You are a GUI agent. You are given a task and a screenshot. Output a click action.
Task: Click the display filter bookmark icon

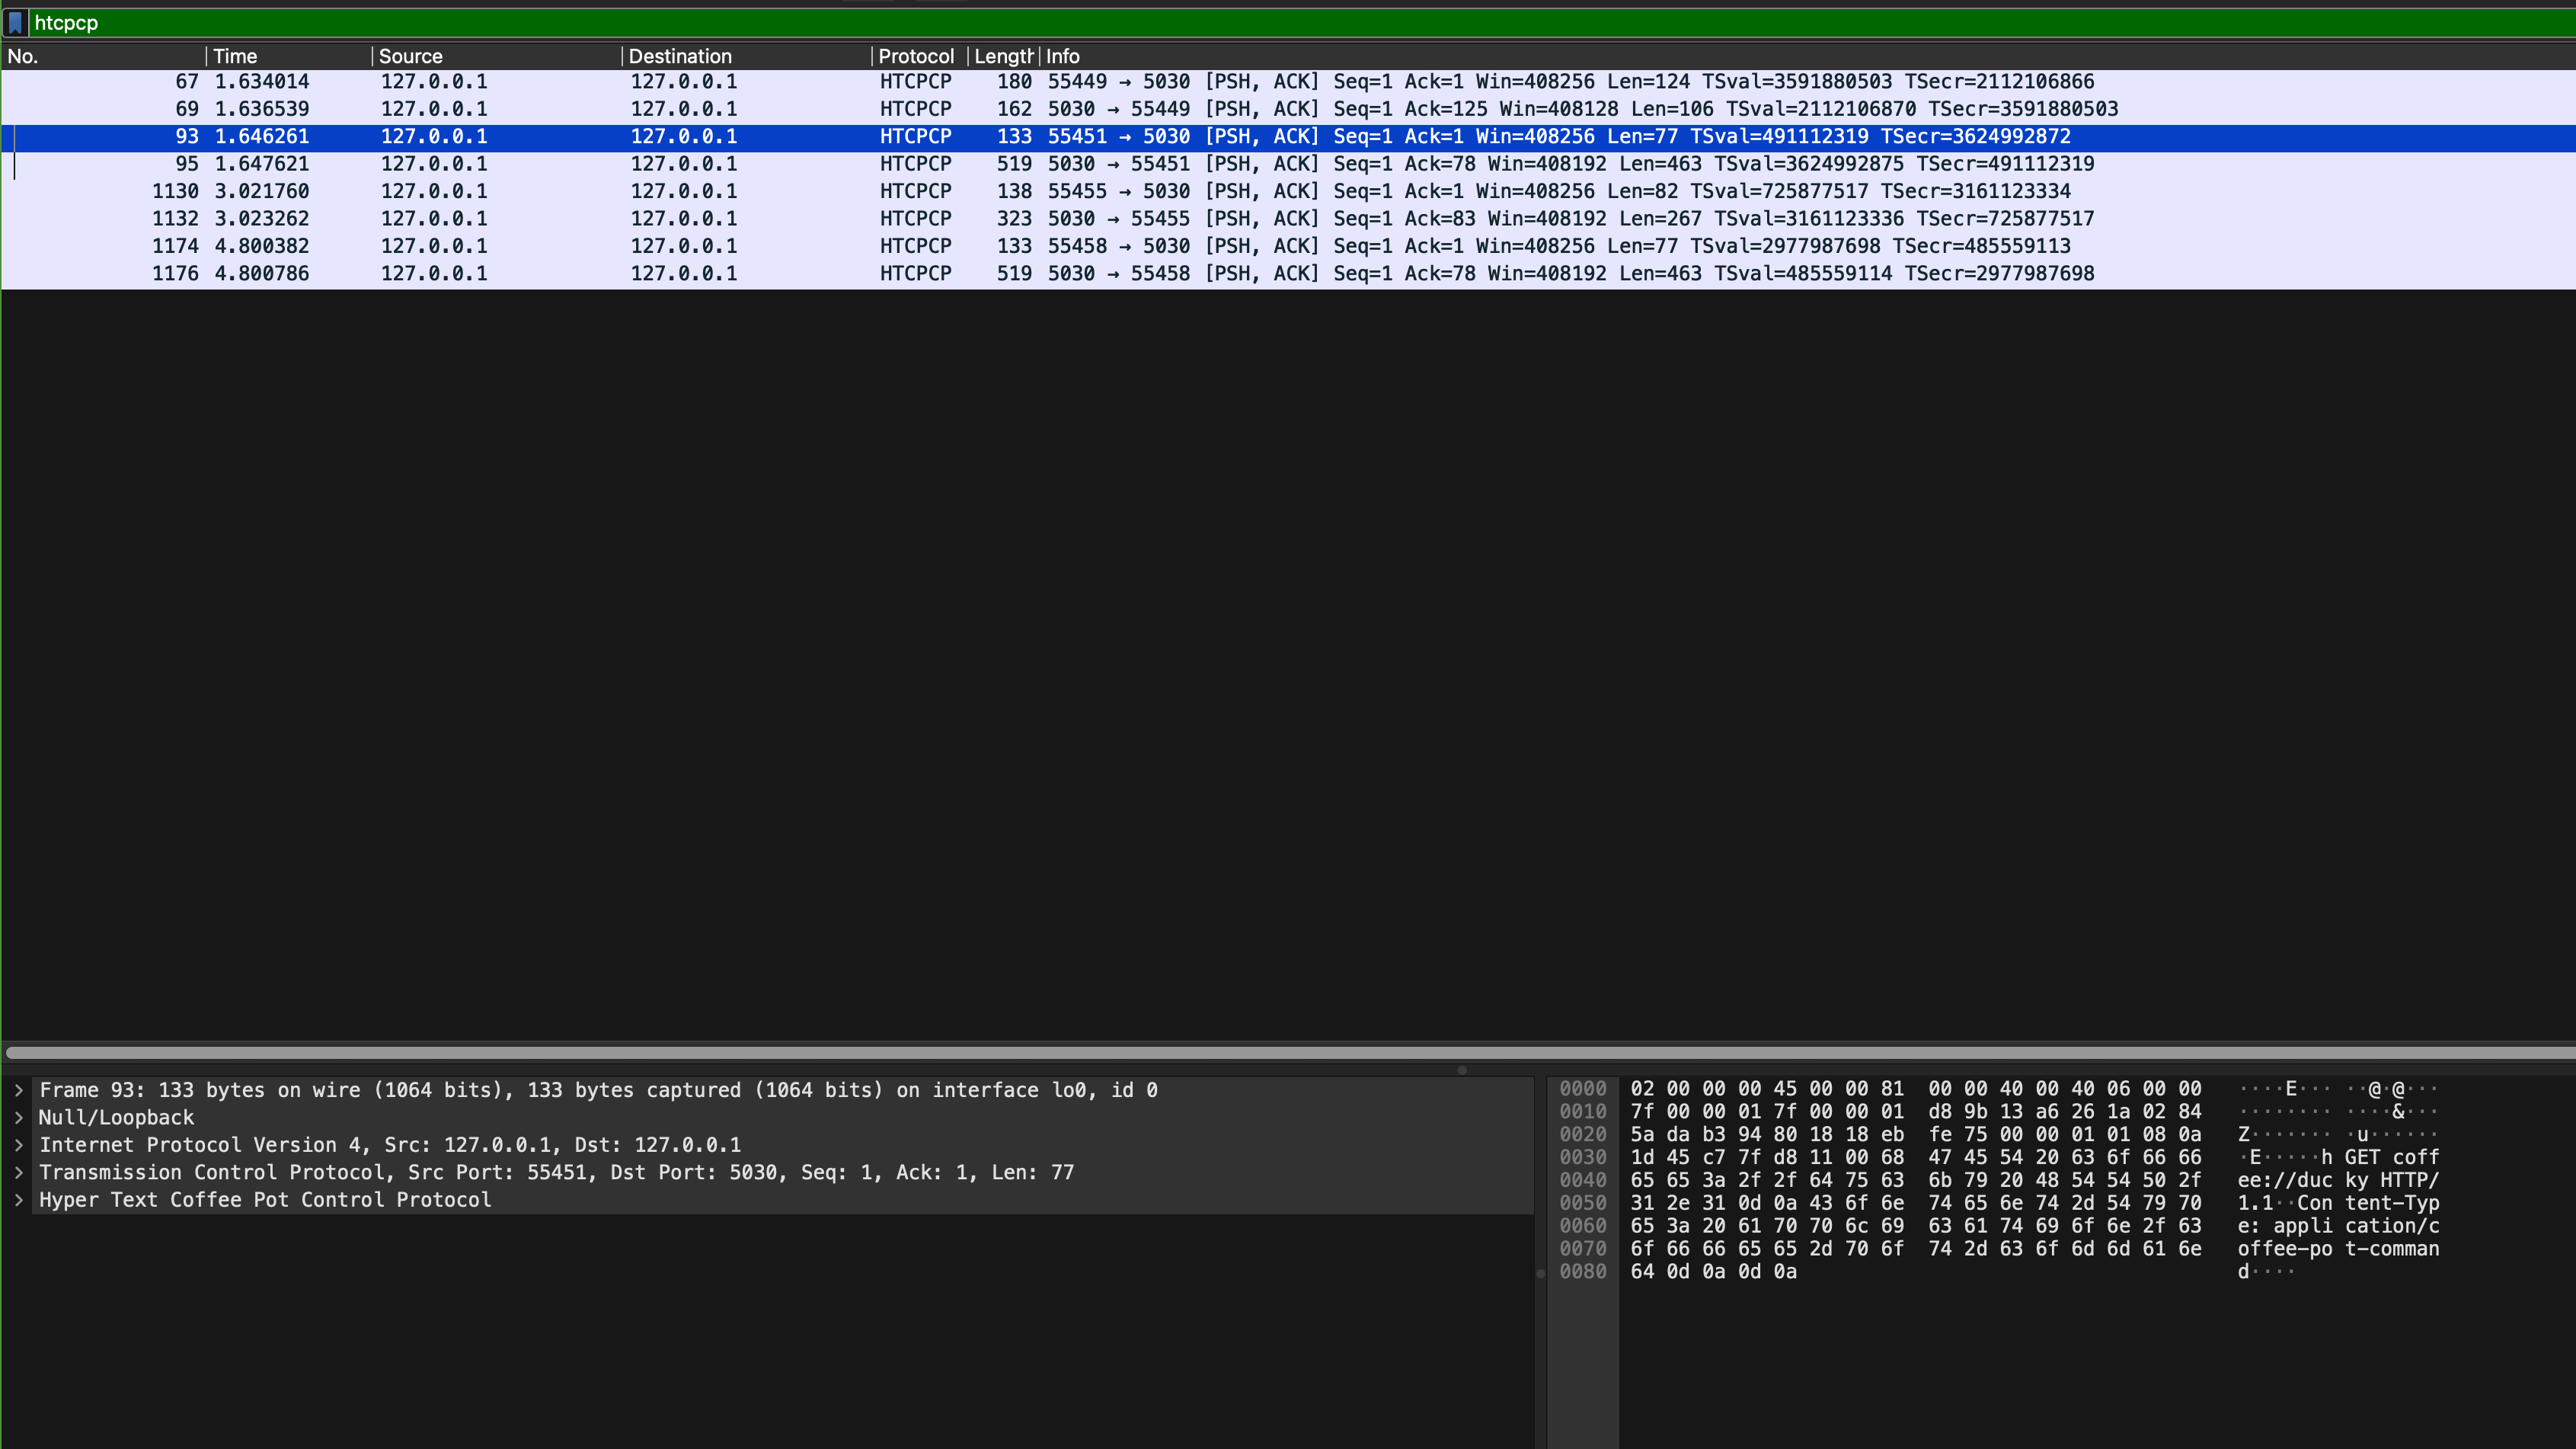point(15,22)
